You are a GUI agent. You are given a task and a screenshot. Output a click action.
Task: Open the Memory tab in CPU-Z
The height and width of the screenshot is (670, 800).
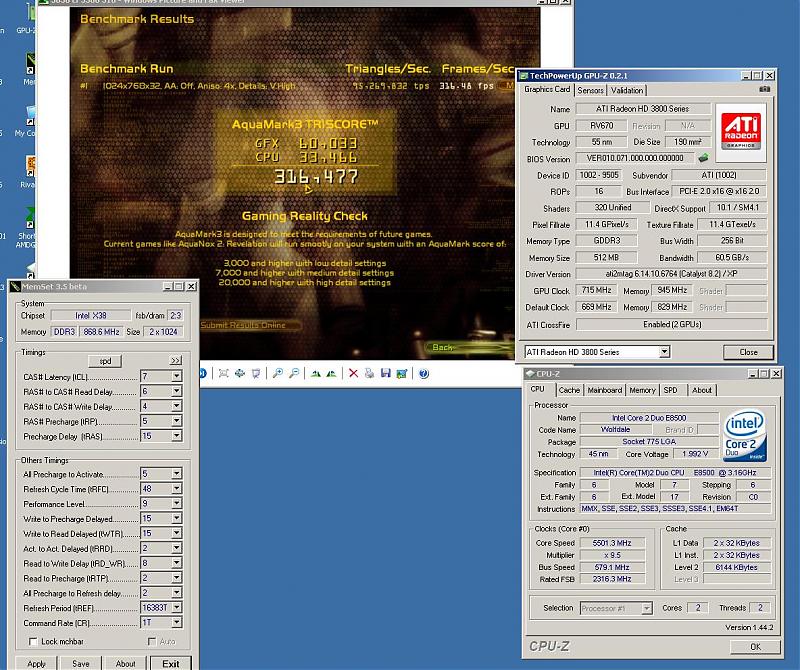click(x=642, y=390)
